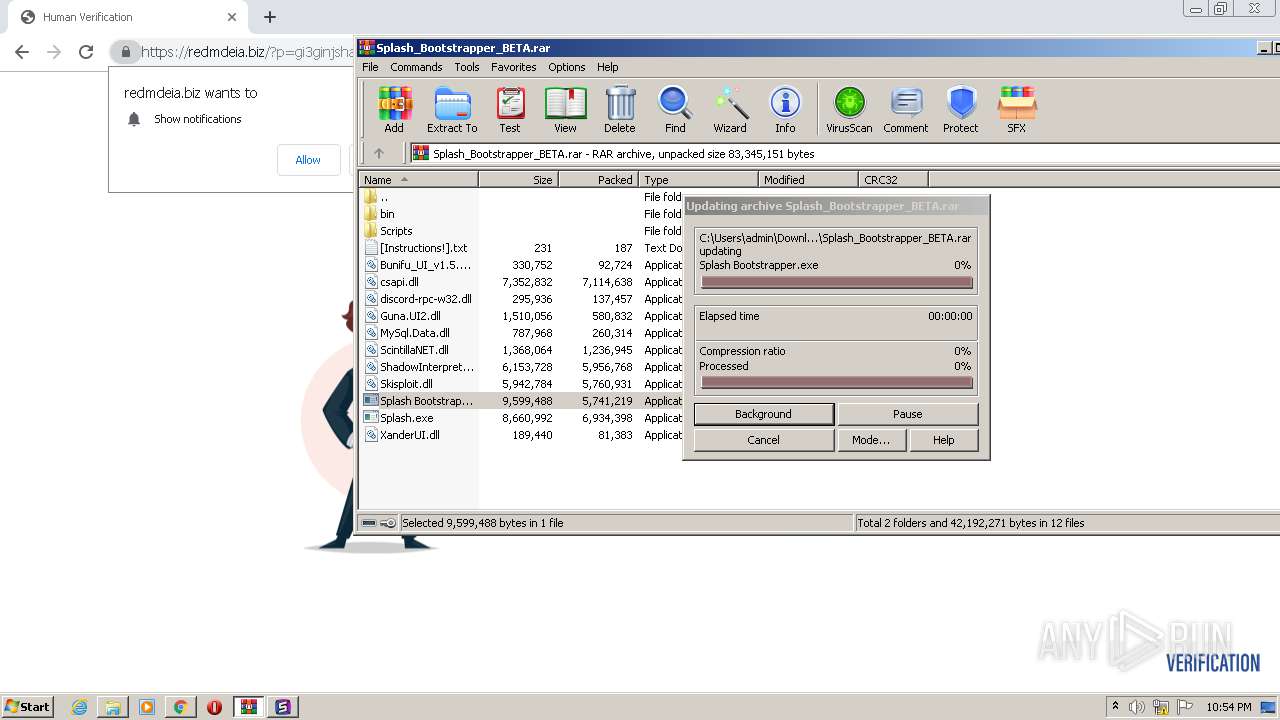Reload the Chrome page
Viewport: 1280px width, 720px height.
click(x=86, y=52)
